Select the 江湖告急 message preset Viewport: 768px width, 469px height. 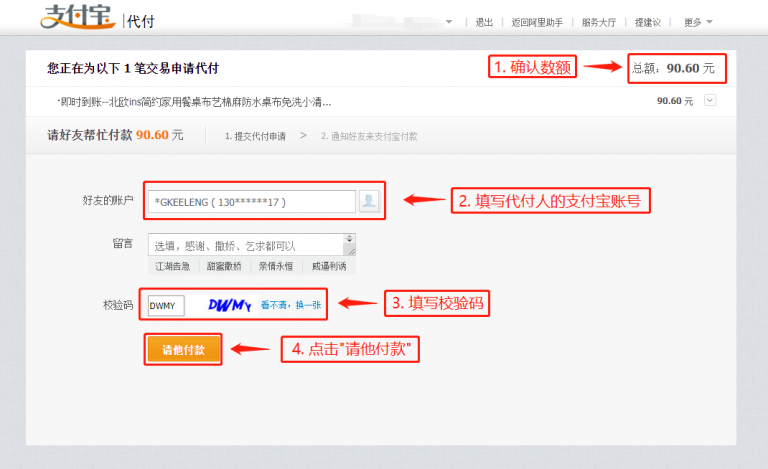click(x=172, y=266)
